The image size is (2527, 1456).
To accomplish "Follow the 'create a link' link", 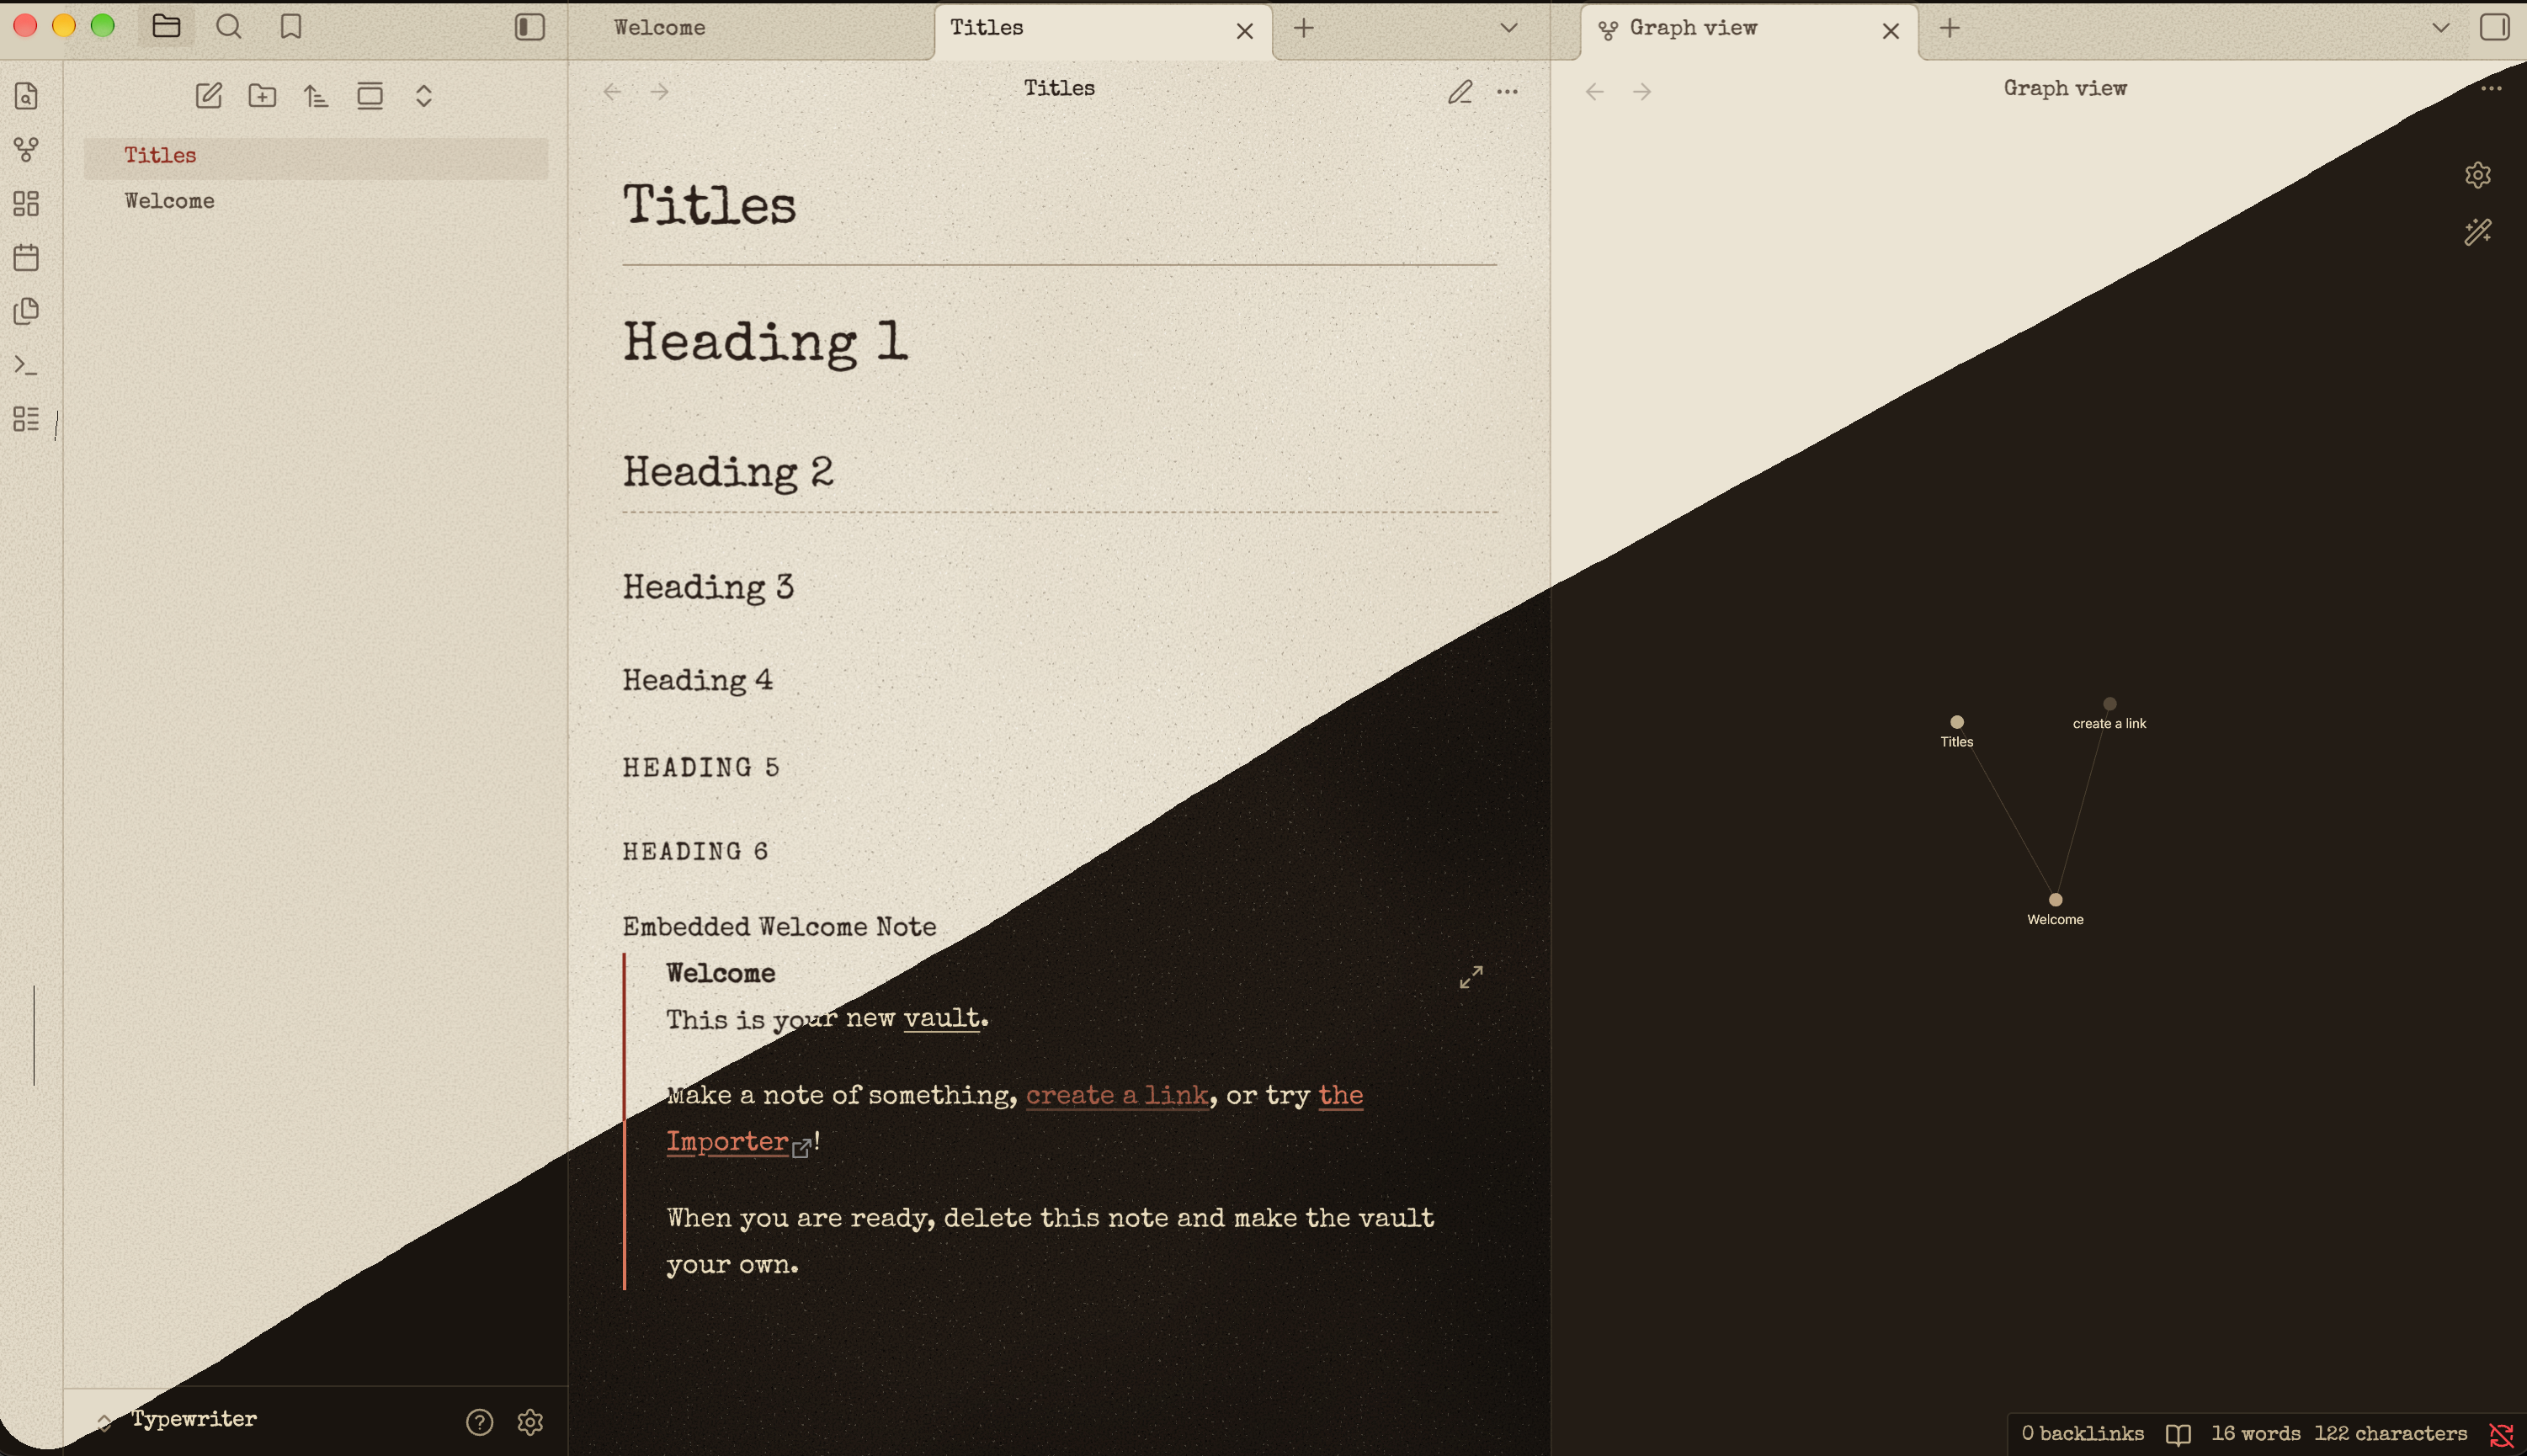I will [1117, 1095].
